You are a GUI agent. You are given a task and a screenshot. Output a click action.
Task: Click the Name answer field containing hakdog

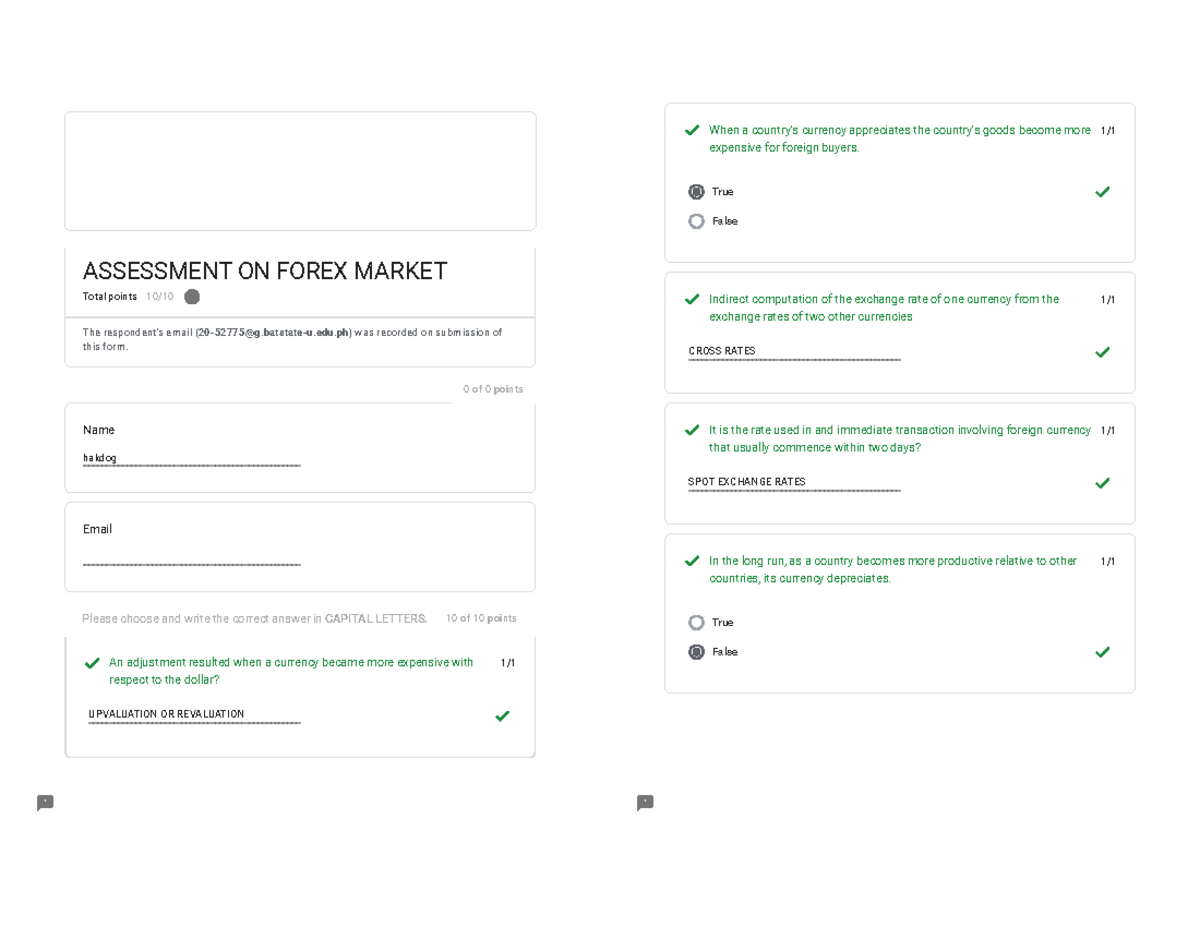192,458
